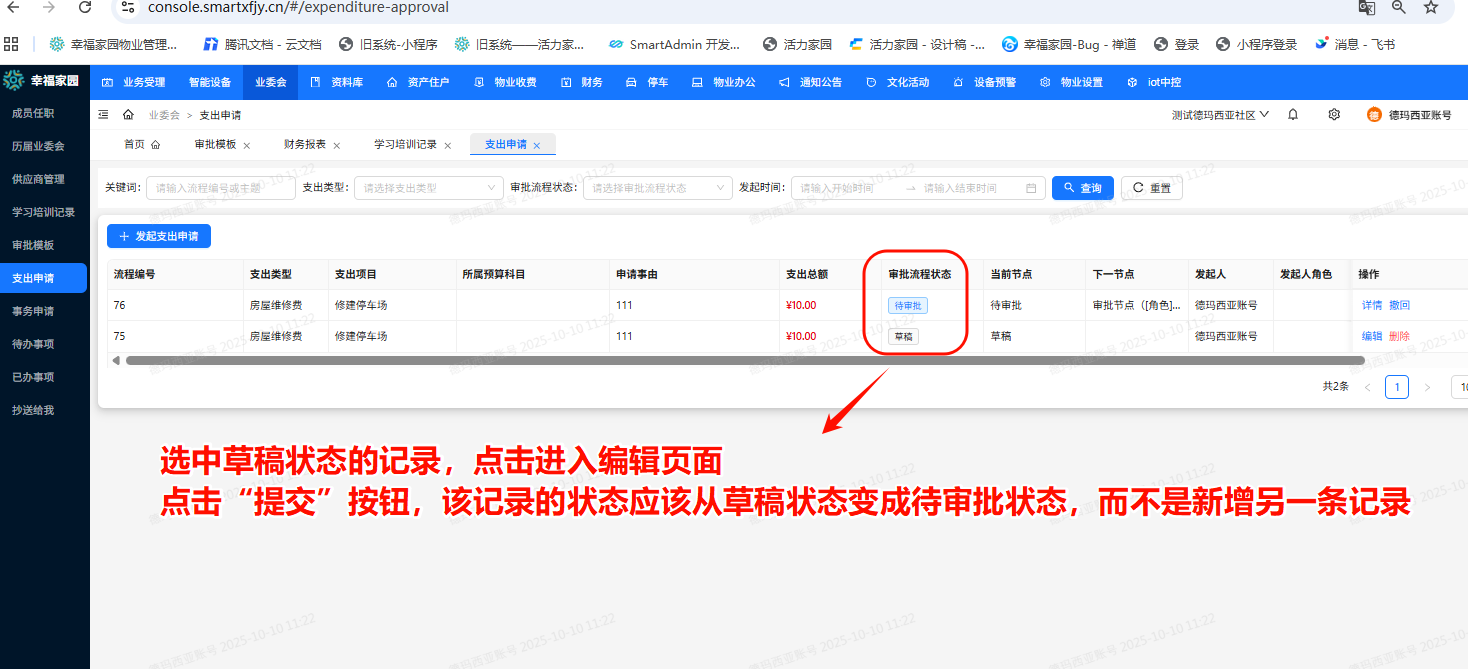Viewport: 1468px width, 669px height.
Task: Expand the 支出类型 dropdown
Action: [x=428, y=188]
